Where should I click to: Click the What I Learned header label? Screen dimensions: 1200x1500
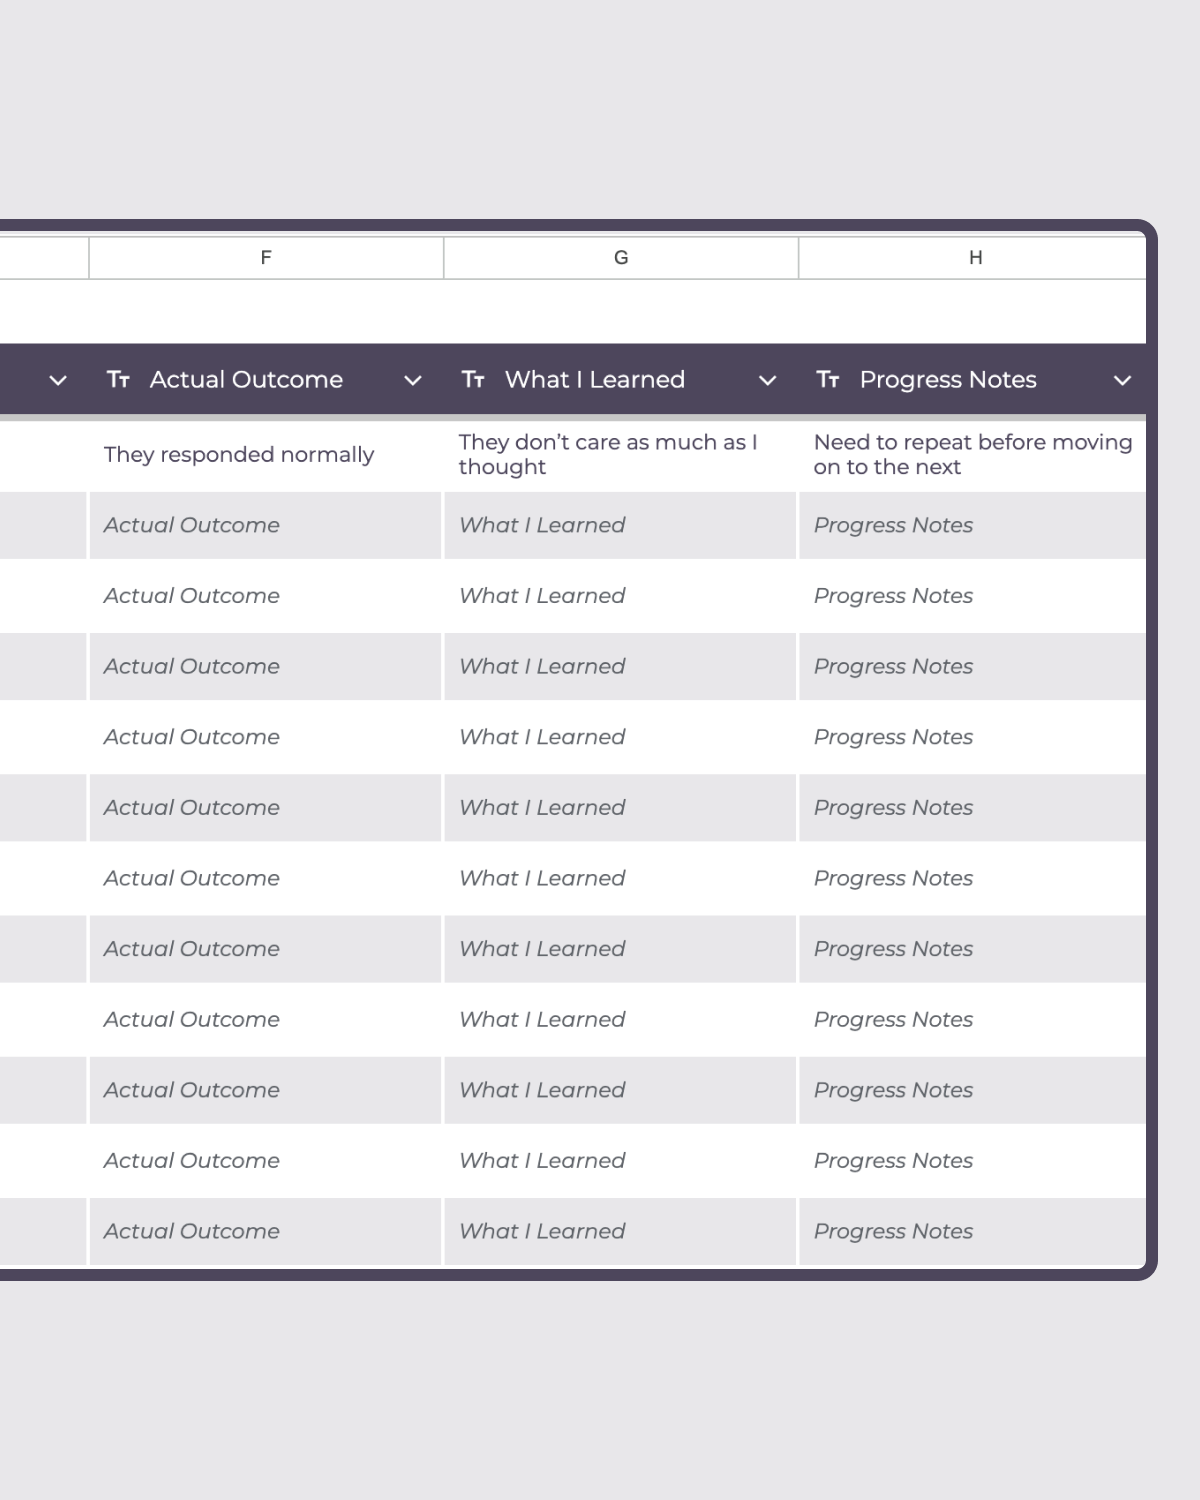(x=595, y=380)
